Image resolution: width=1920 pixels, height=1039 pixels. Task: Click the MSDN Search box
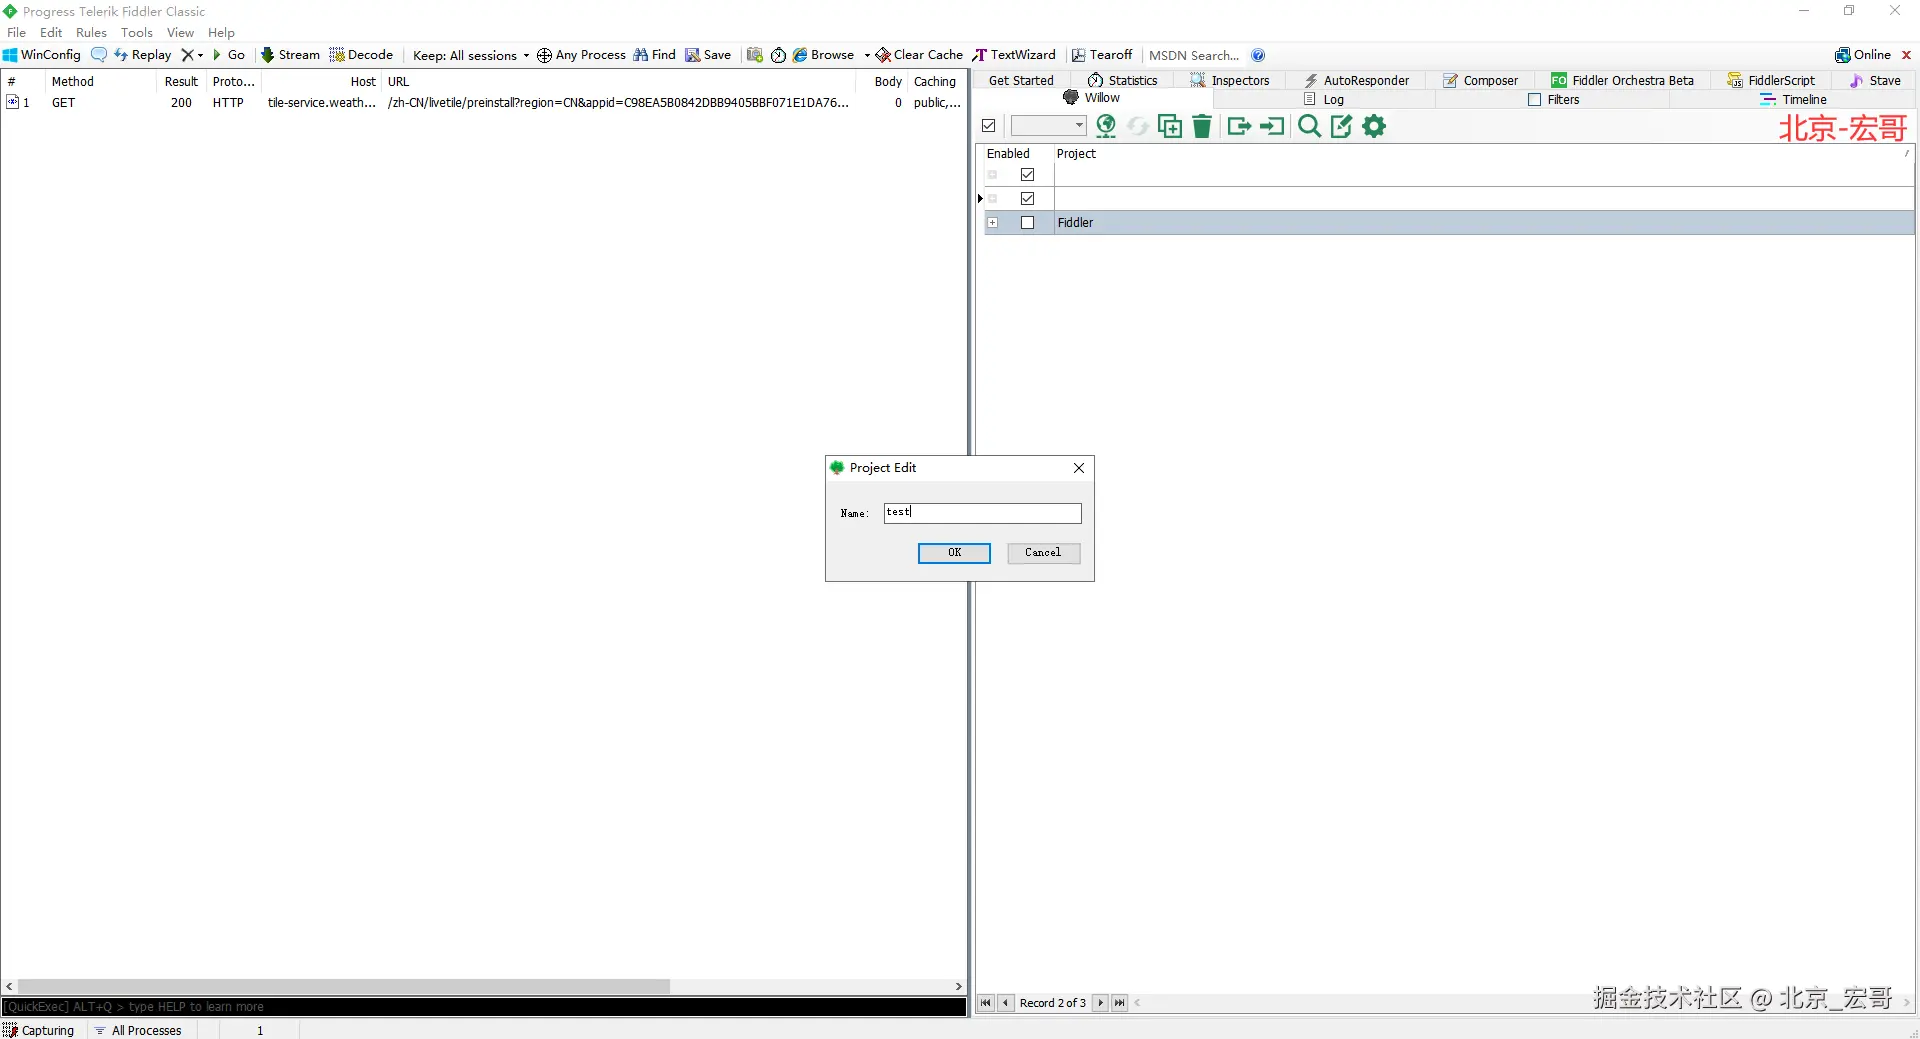1194,55
